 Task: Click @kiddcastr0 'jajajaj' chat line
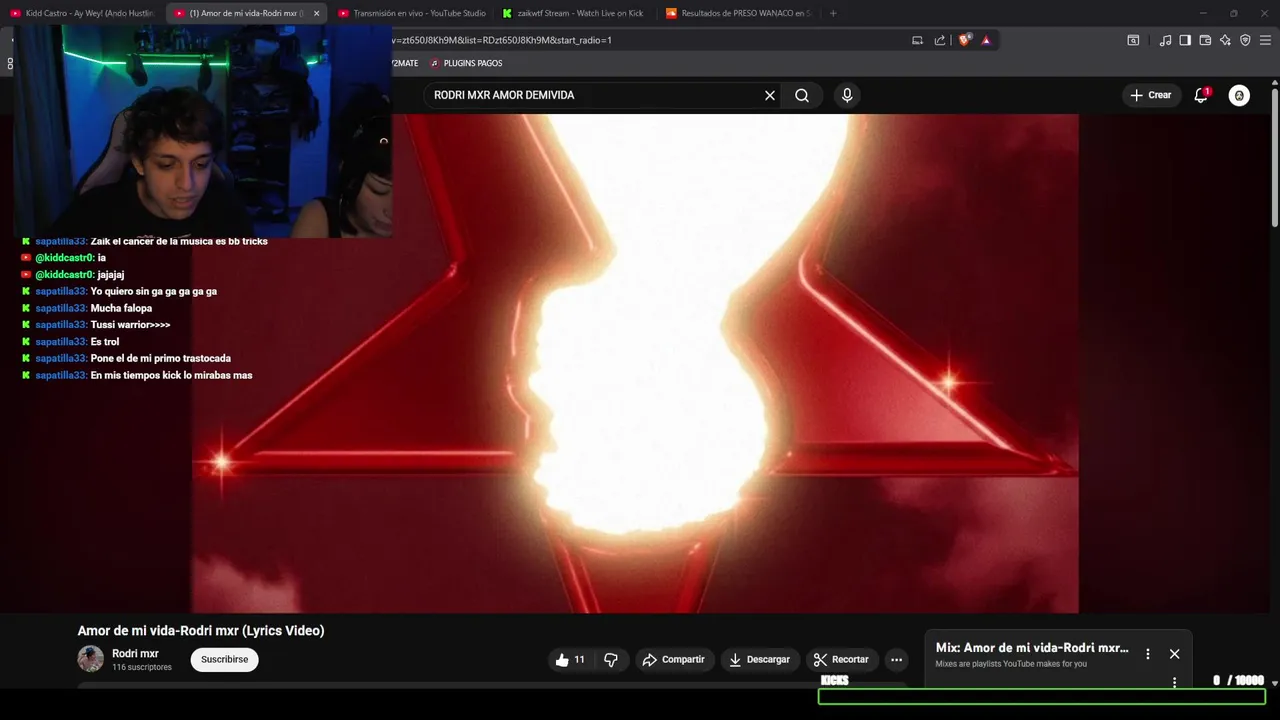point(72,275)
